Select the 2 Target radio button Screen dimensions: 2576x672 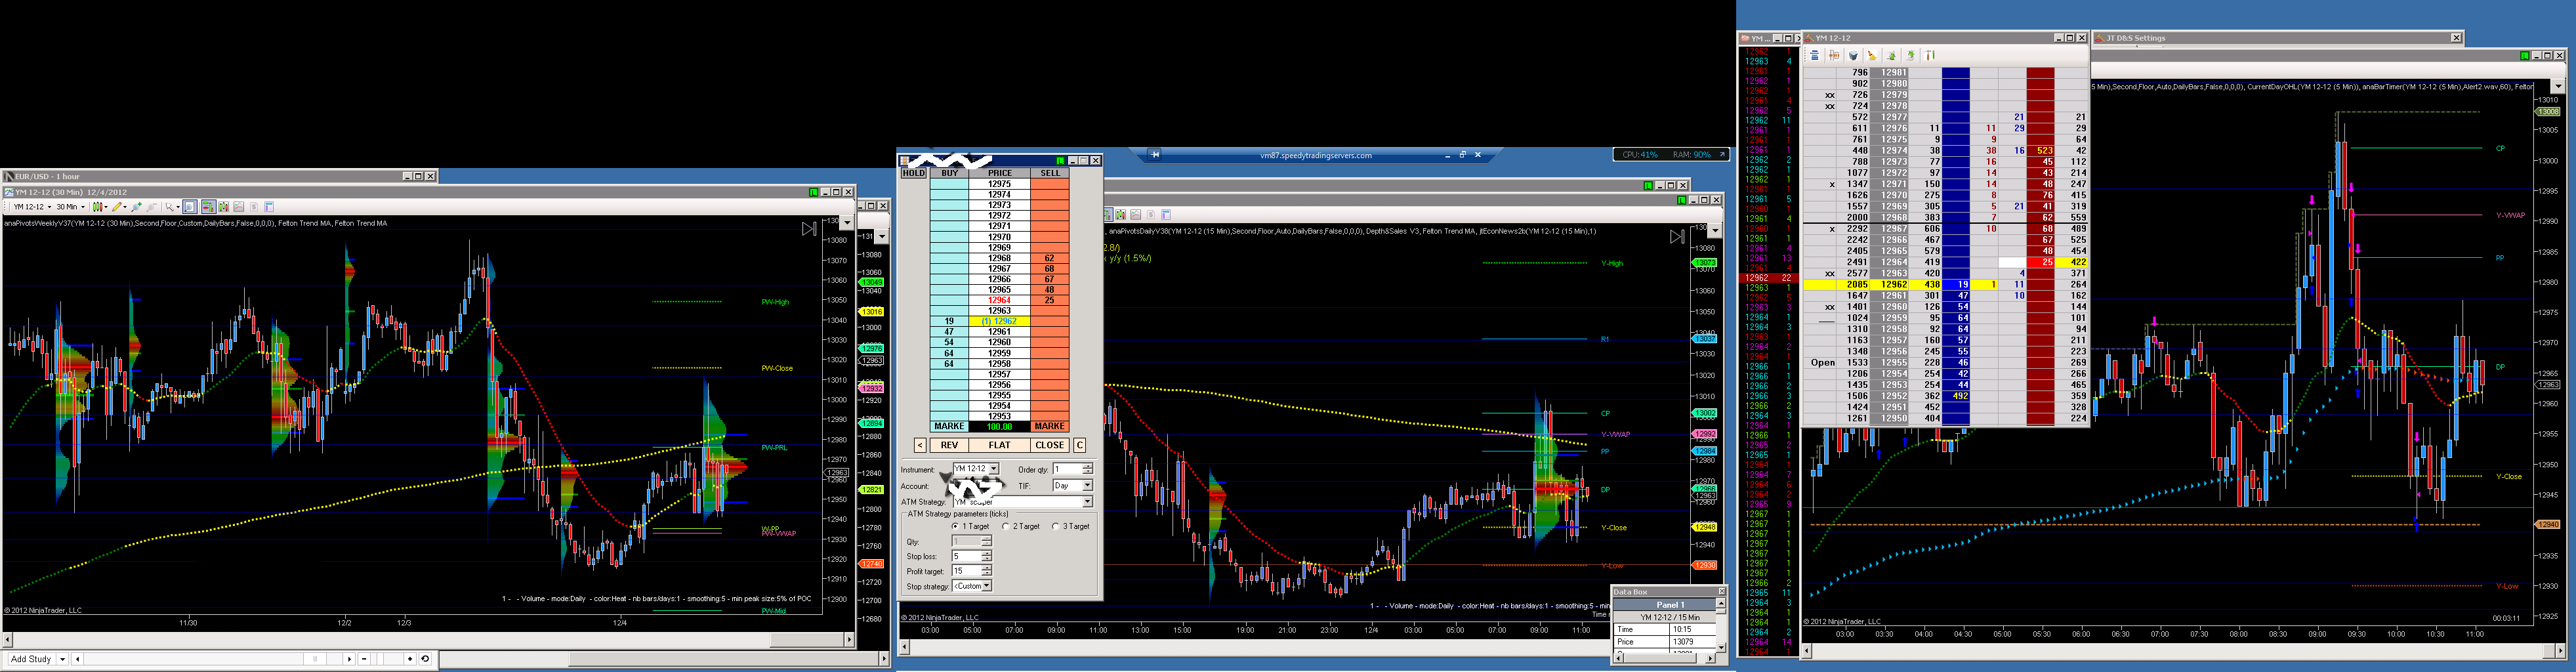(1005, 526)
